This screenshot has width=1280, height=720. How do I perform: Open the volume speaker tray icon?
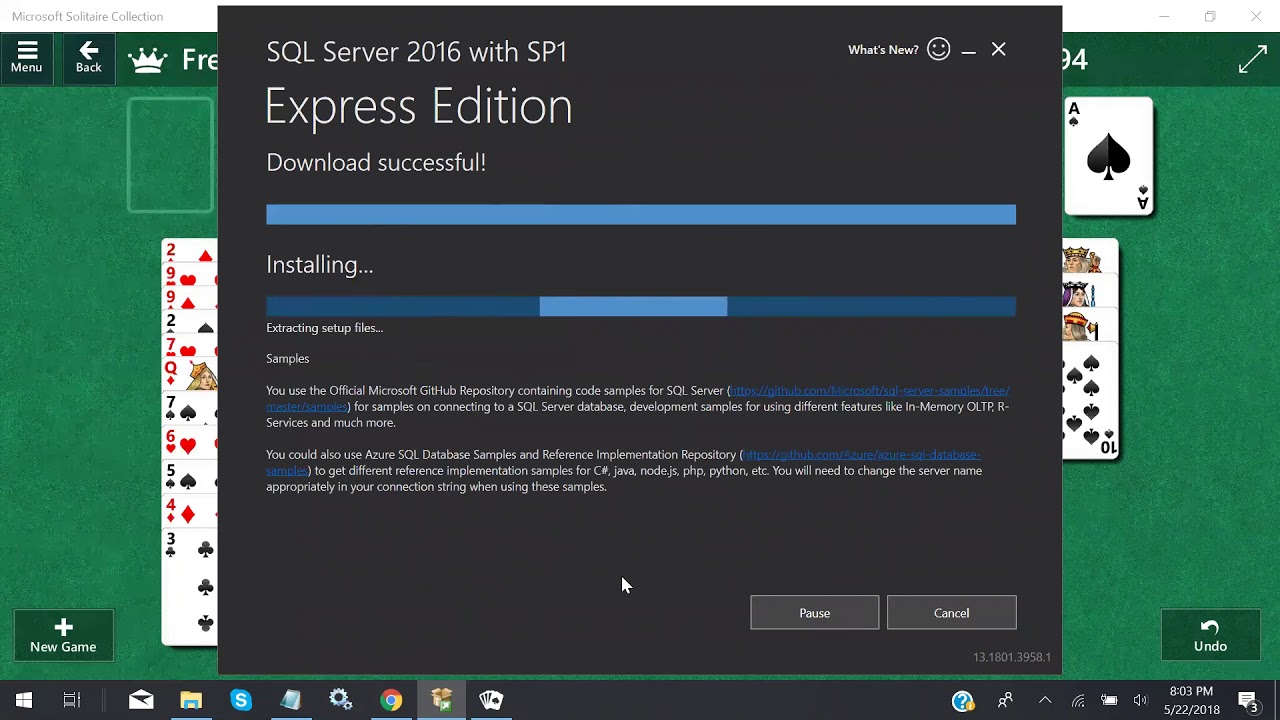coord(1140,700)
